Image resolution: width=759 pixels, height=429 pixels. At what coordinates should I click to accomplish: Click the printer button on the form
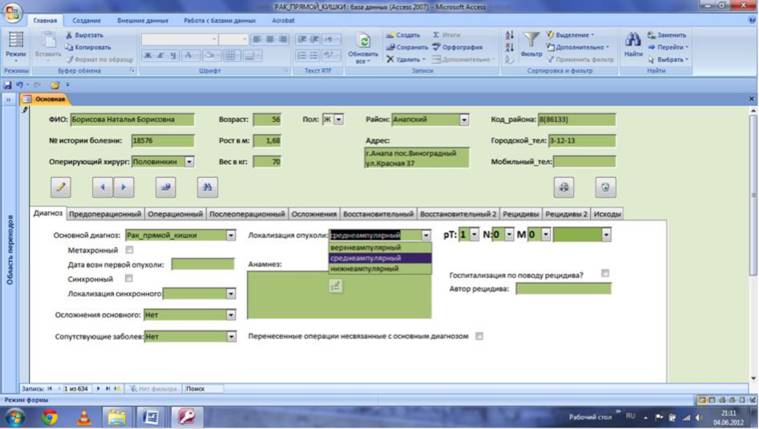tap(564, 187)
